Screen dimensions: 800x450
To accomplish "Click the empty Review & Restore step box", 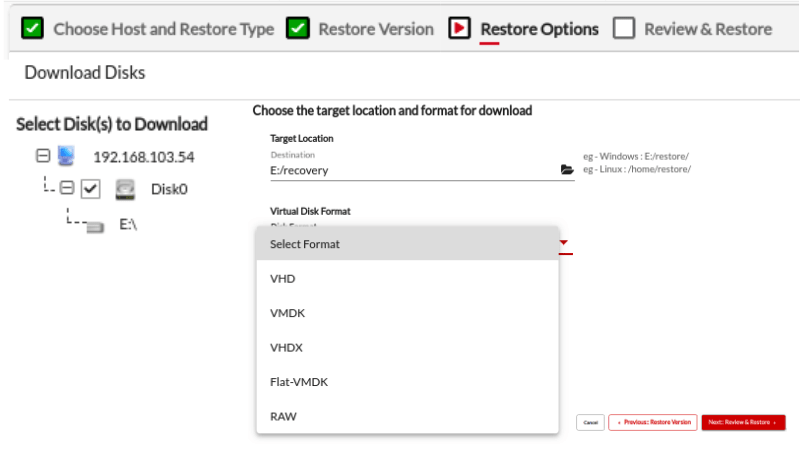I will (624, 28).
